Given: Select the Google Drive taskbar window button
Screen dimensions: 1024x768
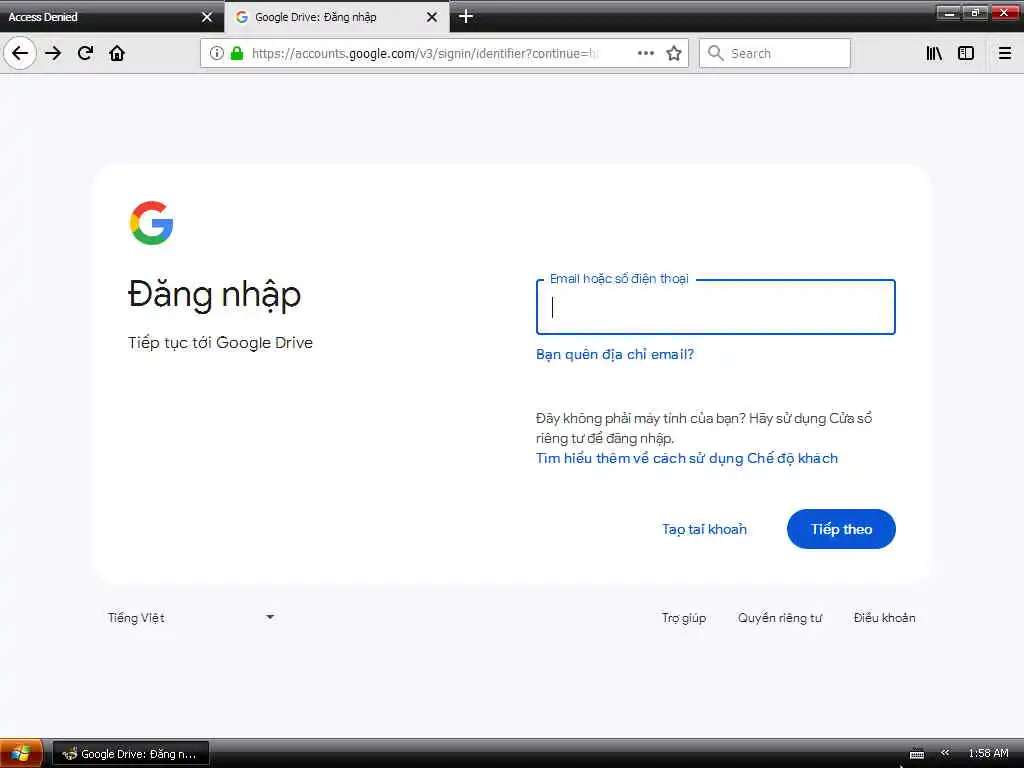Looking at the screenshot, I should [x=130, y=754].
